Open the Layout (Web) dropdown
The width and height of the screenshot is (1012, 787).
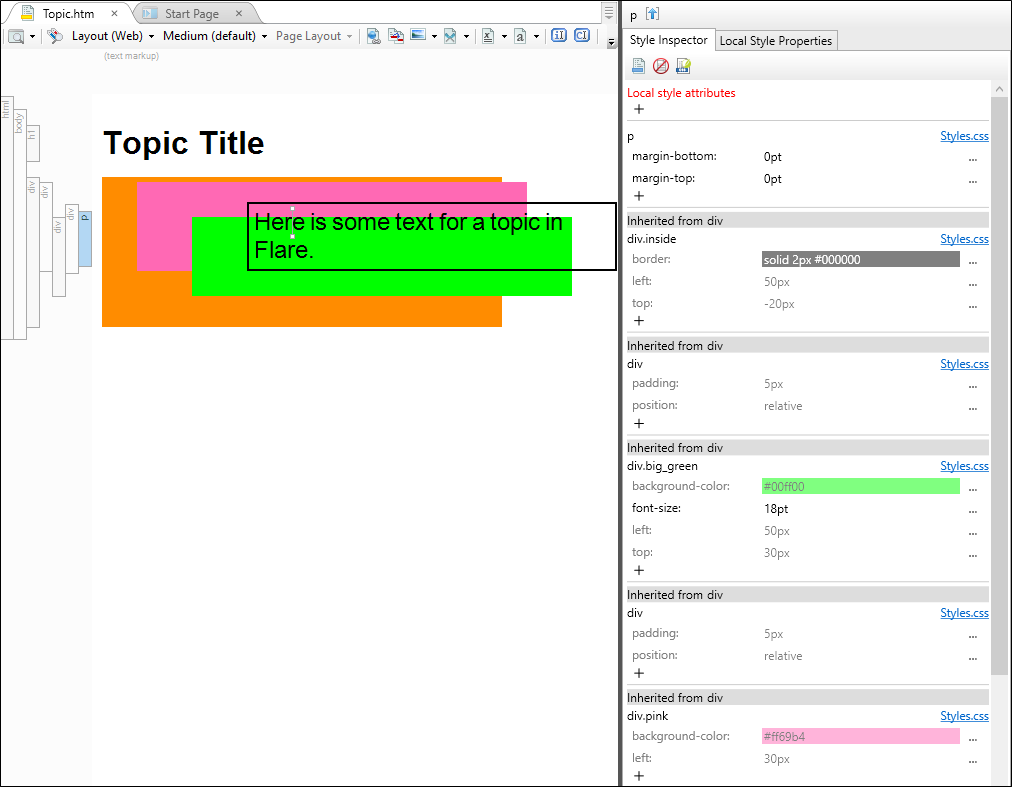pyautogui.click(x=113, y=36)
